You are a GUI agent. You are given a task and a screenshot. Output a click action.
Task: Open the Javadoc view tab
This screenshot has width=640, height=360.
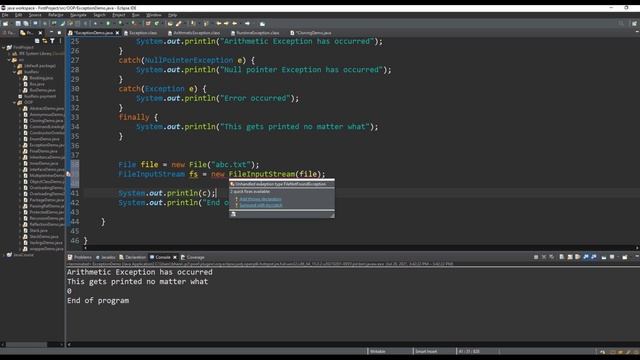click(x=106, y=258)
